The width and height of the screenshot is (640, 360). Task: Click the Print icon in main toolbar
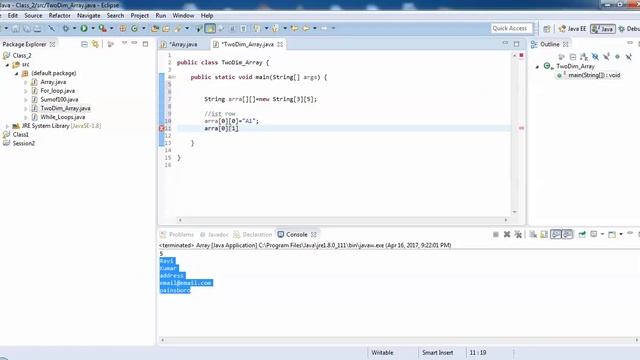[38, 28]
